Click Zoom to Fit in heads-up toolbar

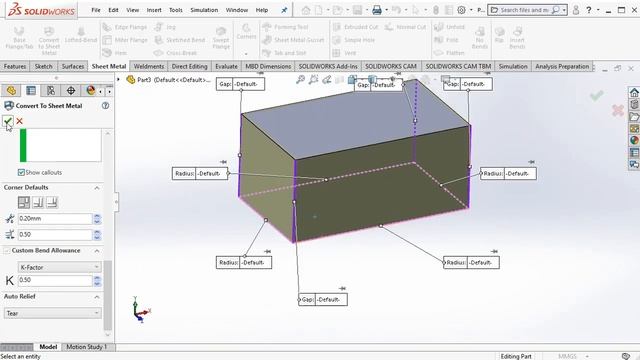click(x=300, y=80)
